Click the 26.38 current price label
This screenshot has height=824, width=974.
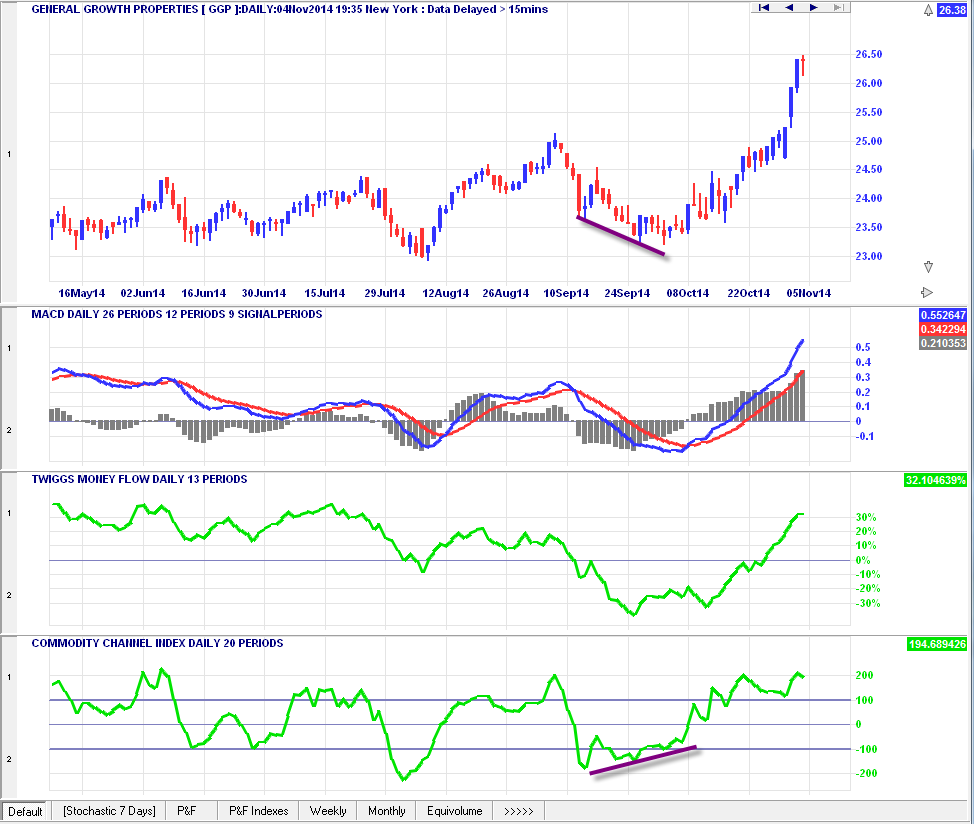point(952,10)
